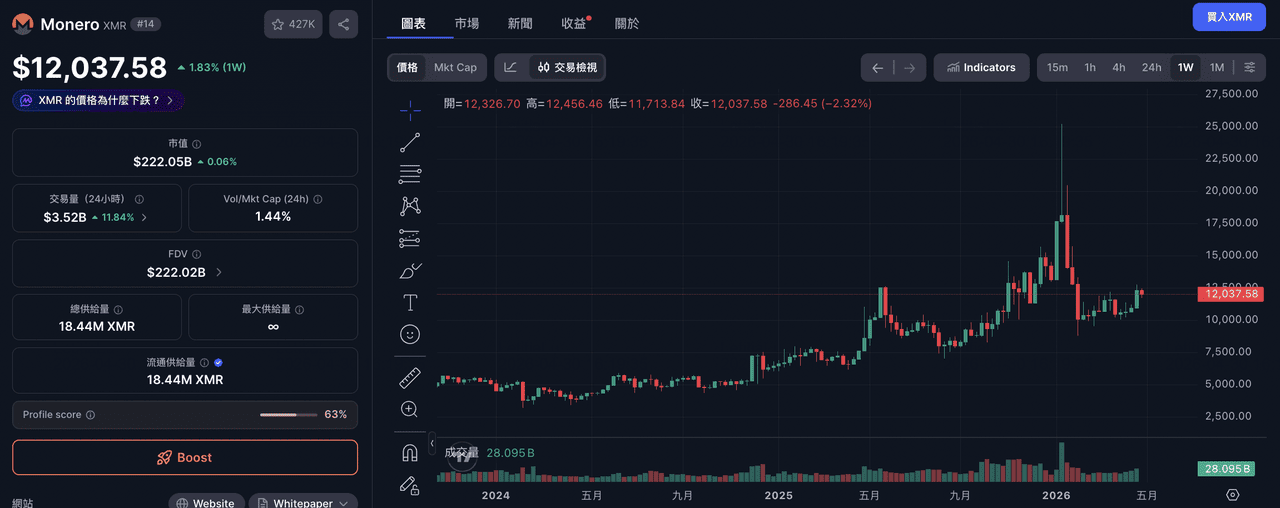The width and height of the screenshot is (1280, 508).
Task: Pick the brush drawing tool
Action: click(x=410, y=270)
